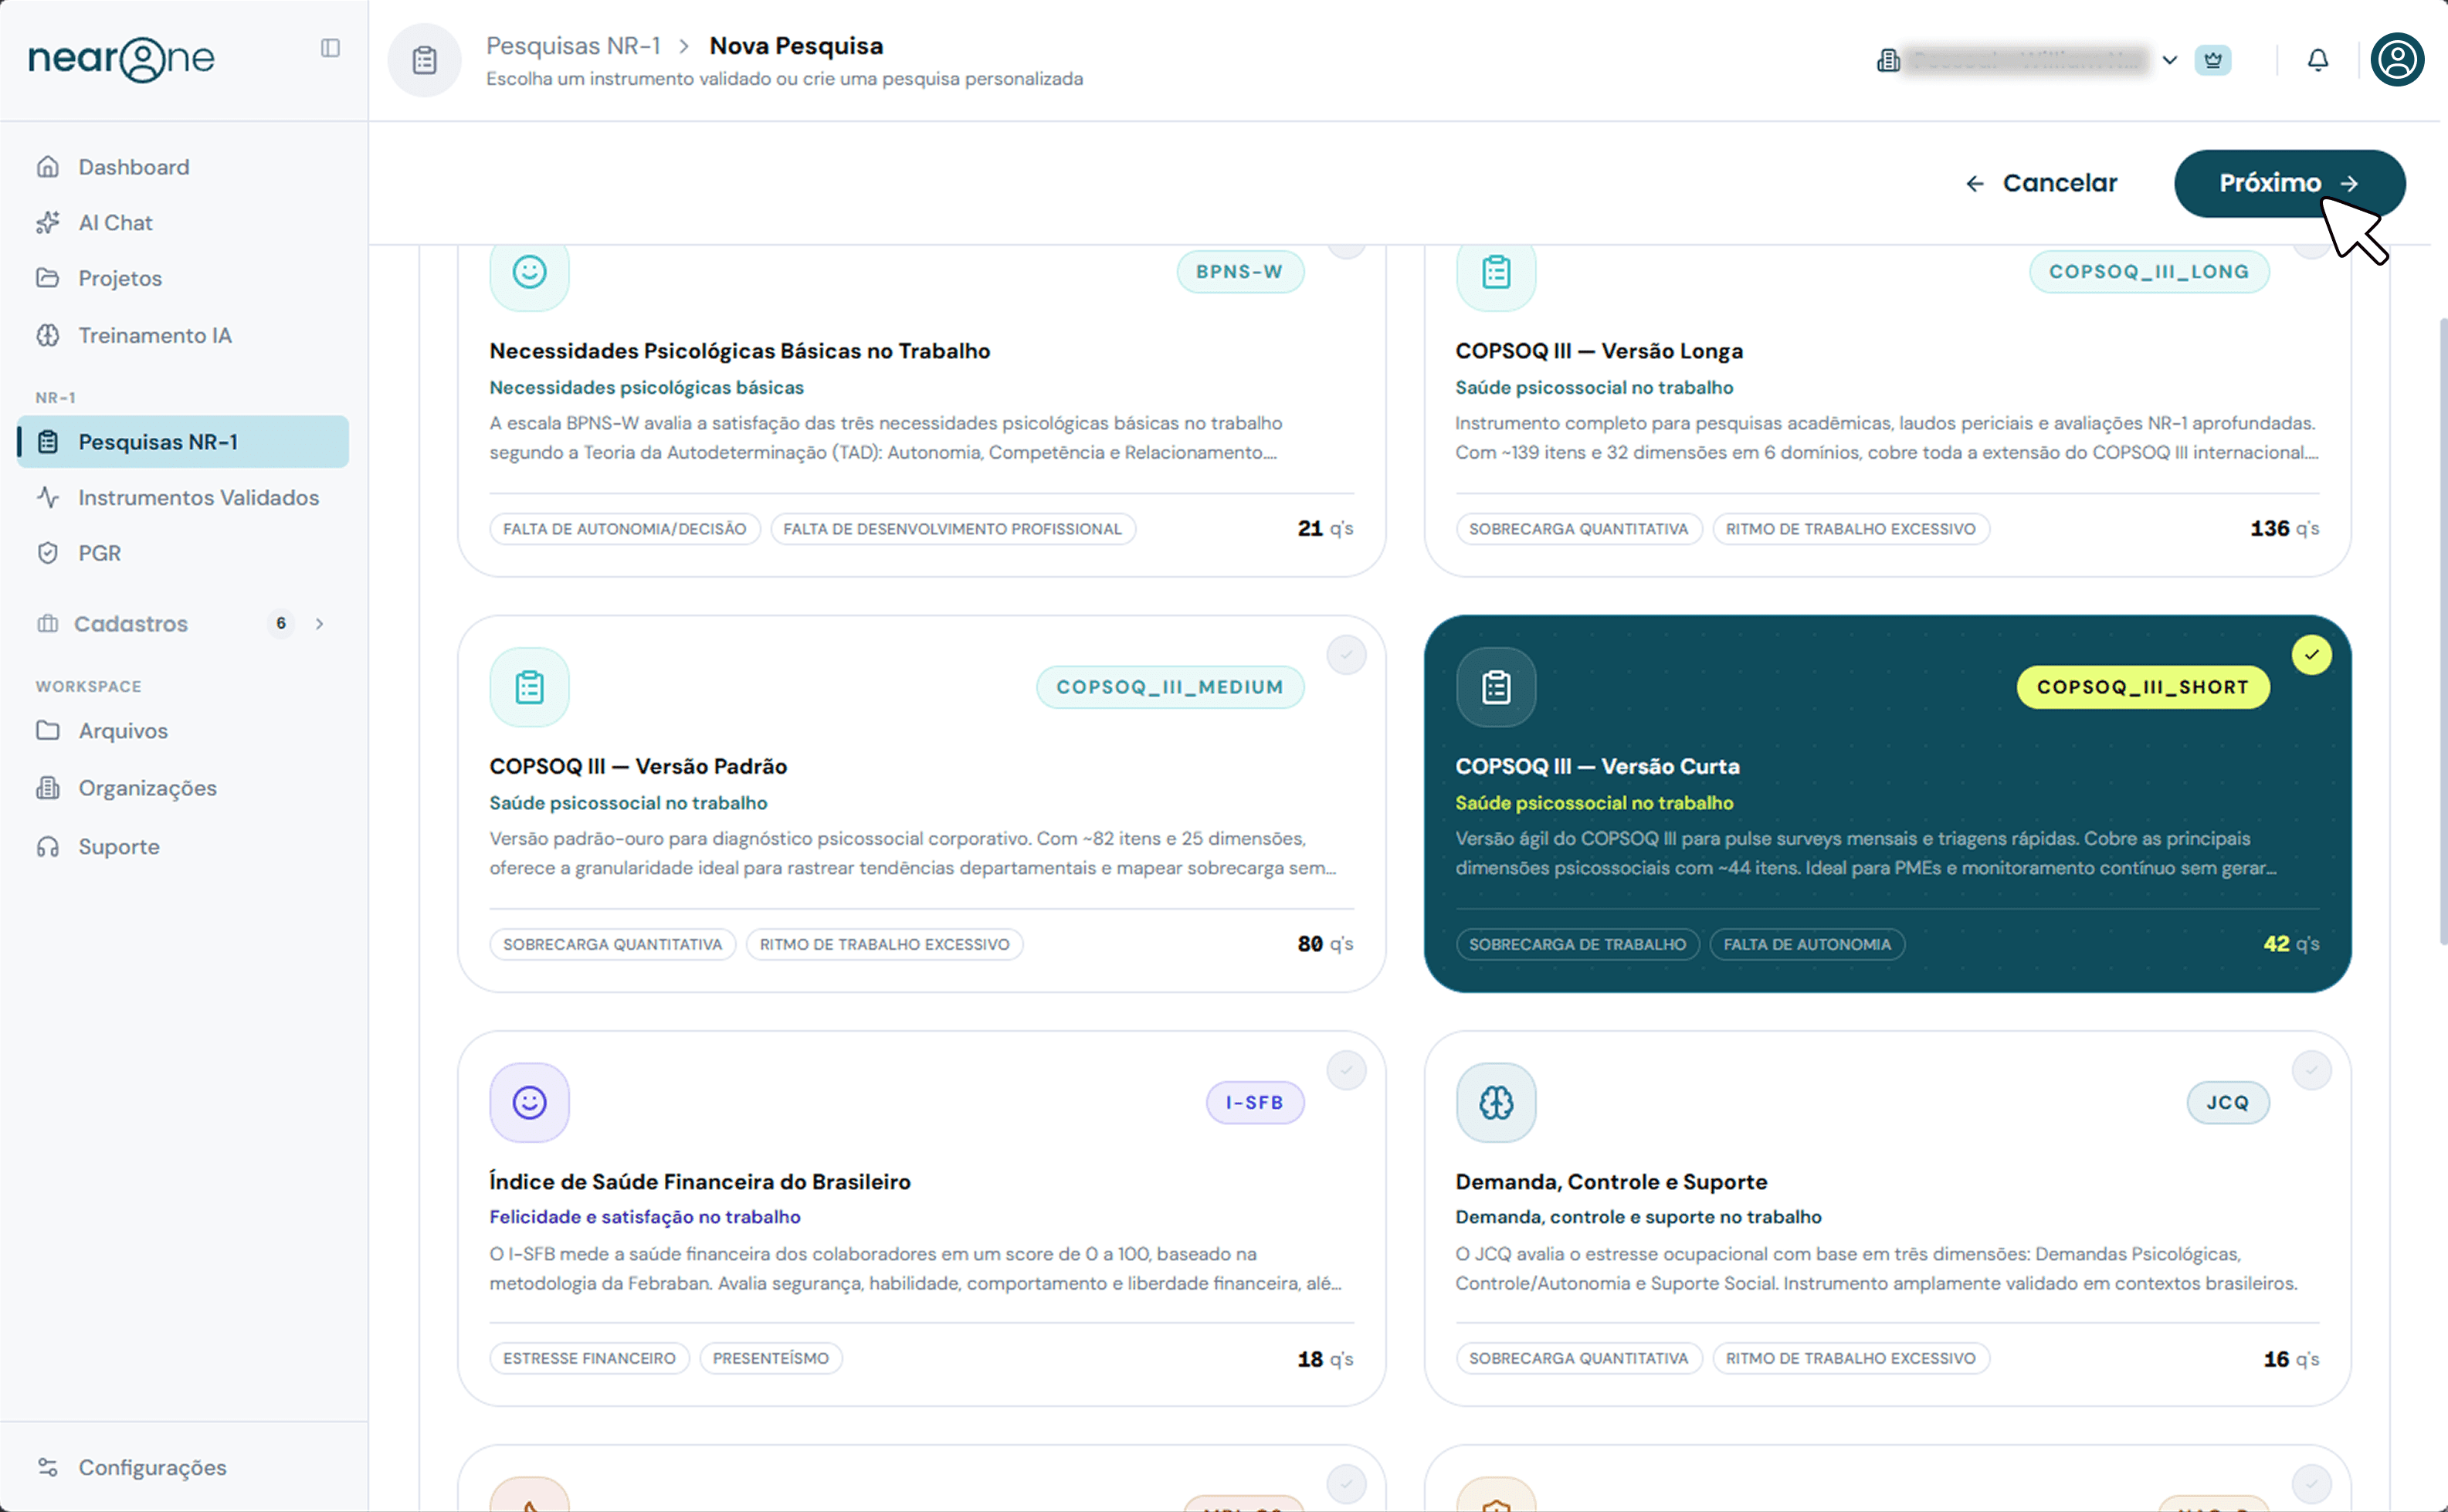
Task: Open Instrumentos Validados menu item
Action: coord(199,497)
